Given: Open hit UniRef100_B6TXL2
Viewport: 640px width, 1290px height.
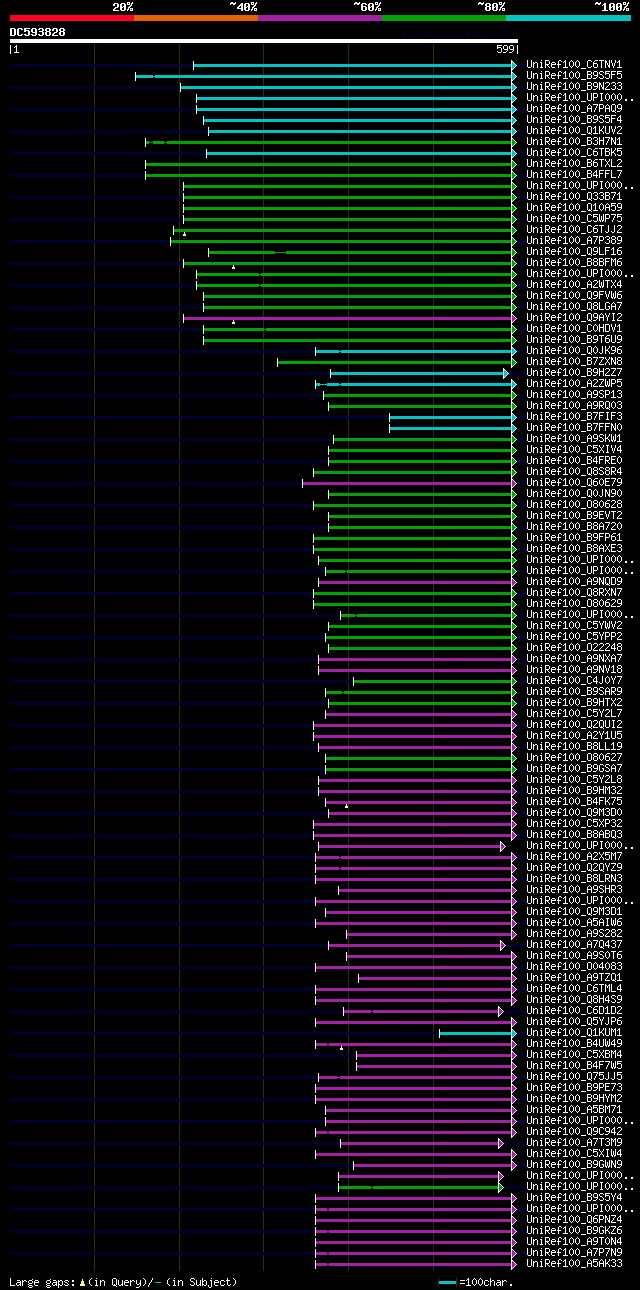Looking at the screenshot, I should pyautogui.click(x=574, y=164).
